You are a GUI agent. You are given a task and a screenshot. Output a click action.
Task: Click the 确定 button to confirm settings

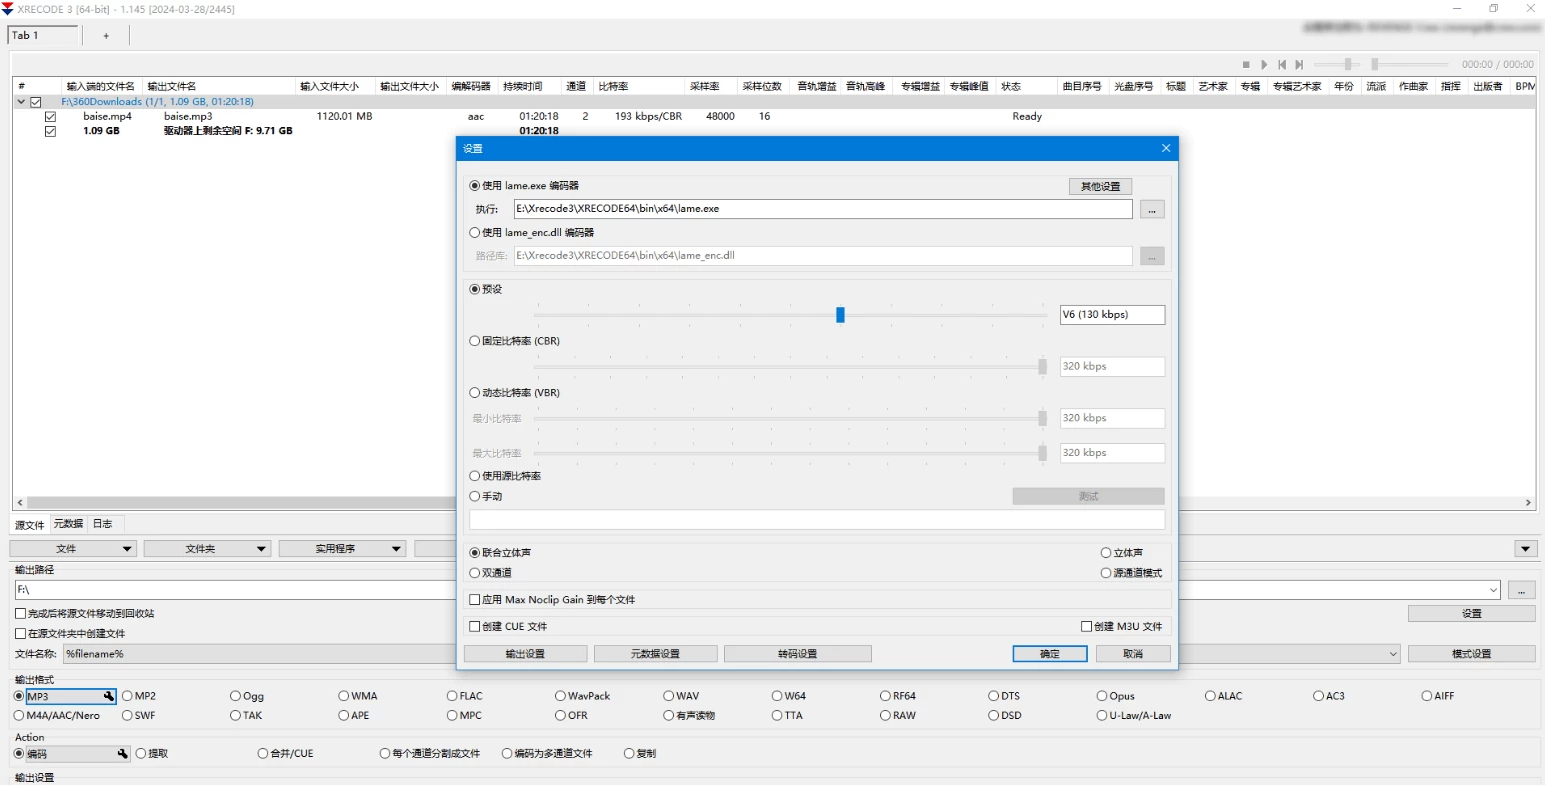point(1049,653)
